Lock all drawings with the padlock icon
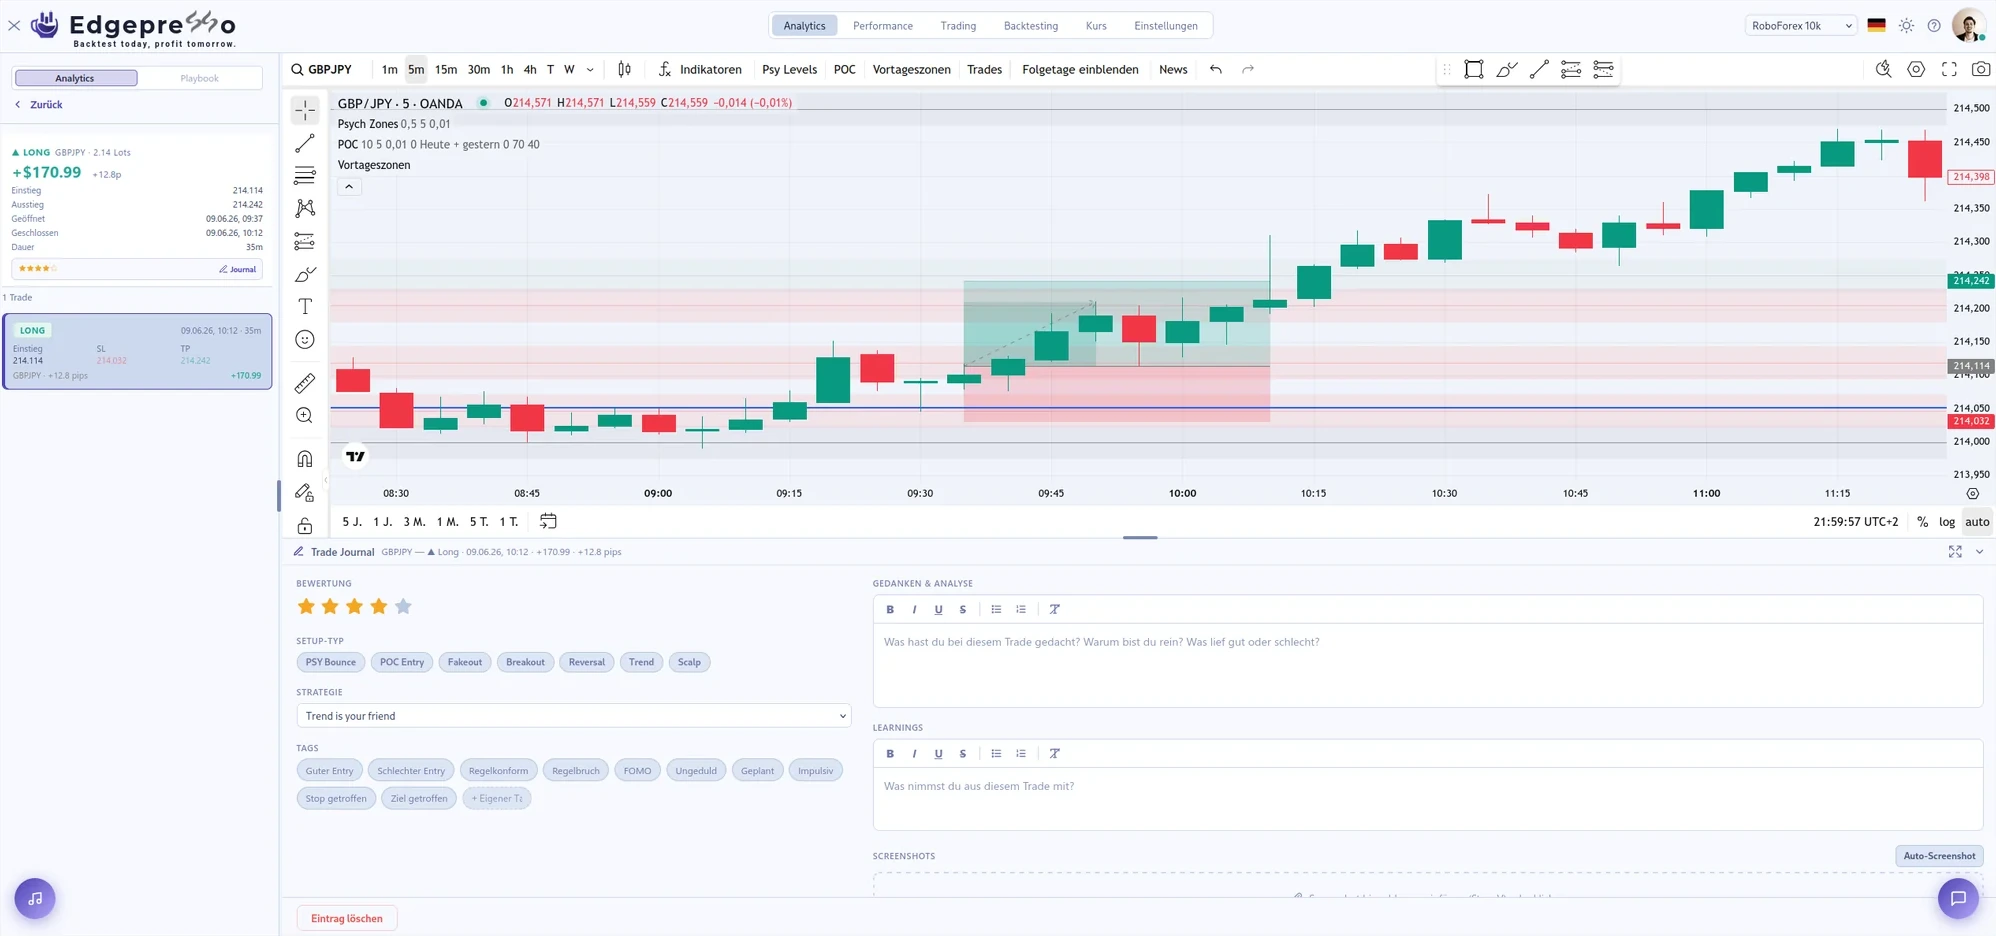 [305, 526]
